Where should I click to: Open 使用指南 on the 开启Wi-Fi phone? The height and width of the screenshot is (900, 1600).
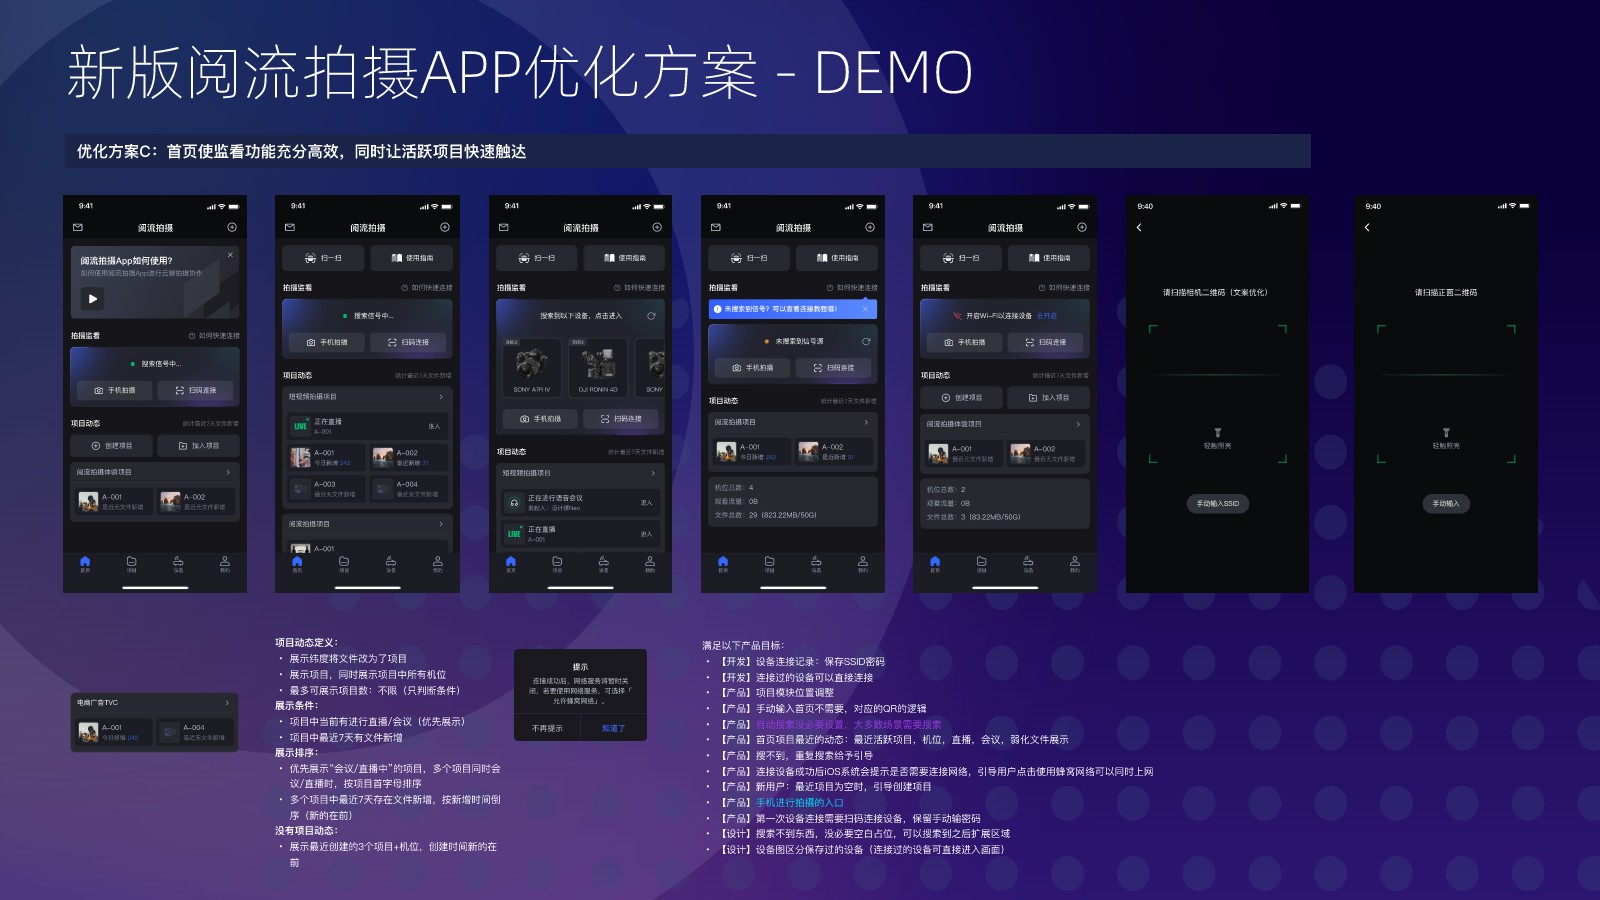[1049, 258]
